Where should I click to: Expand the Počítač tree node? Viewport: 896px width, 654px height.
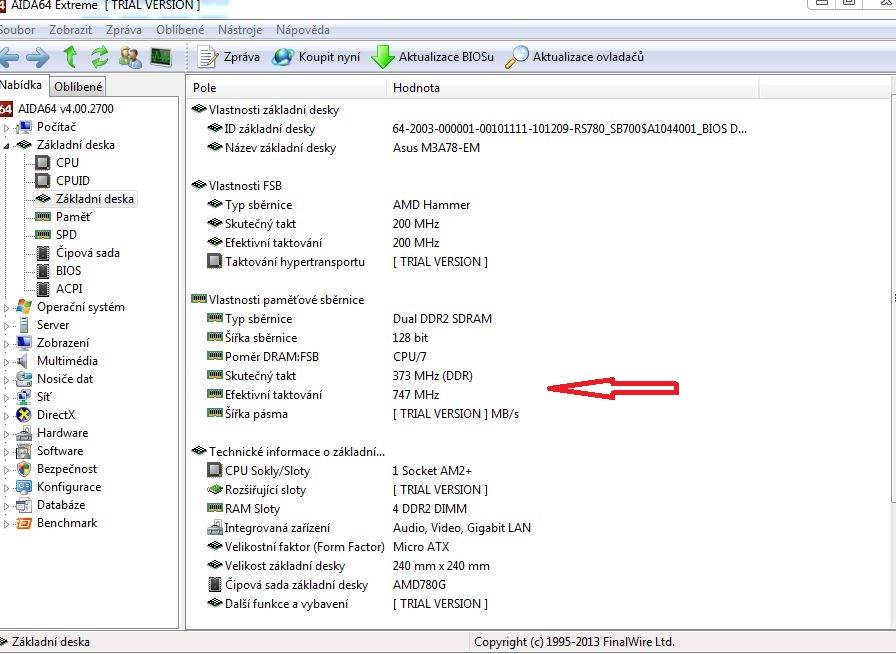(x=6, y=127)
